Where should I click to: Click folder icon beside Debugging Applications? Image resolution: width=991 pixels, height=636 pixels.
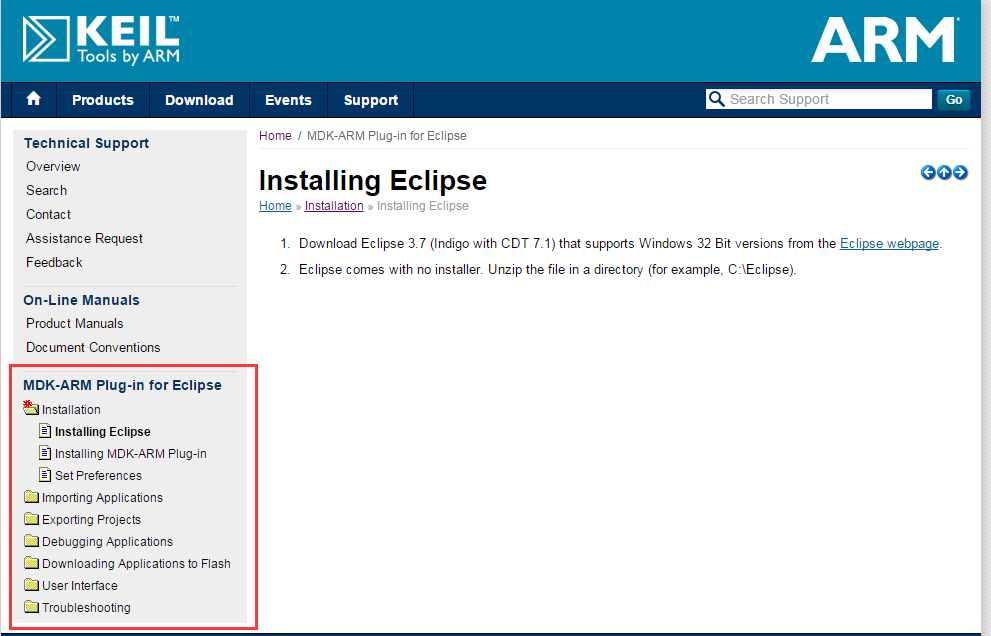point(32,541)
